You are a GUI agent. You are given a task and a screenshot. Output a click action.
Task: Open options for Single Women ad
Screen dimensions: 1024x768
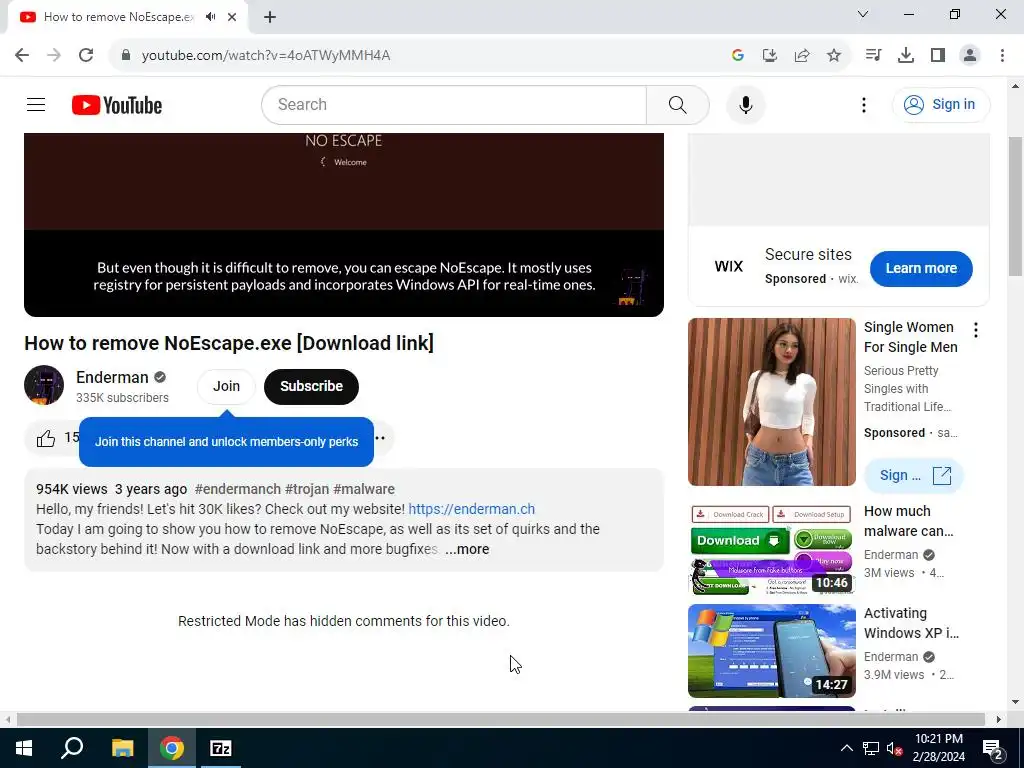(976, 330)
